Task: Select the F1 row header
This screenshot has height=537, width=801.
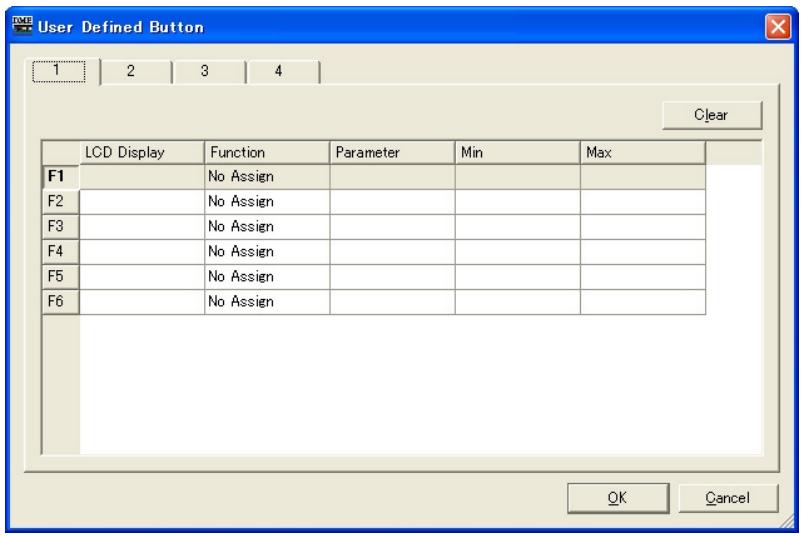Action: [x=60, y=177]
